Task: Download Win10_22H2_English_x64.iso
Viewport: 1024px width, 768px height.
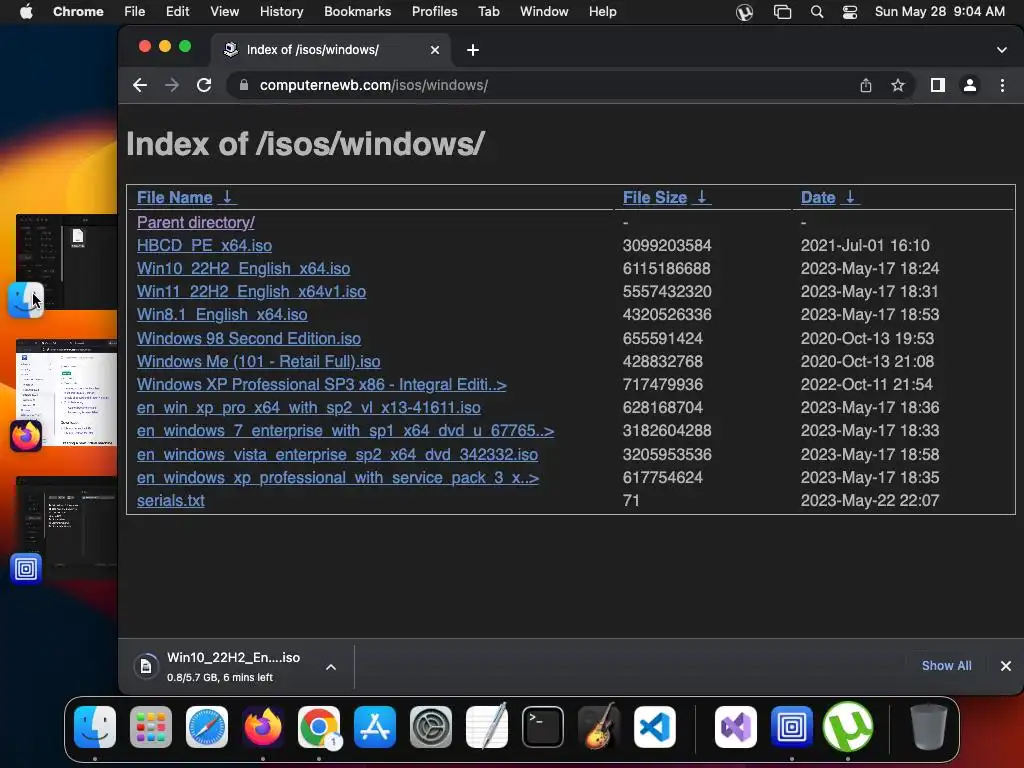Action: 243,268
